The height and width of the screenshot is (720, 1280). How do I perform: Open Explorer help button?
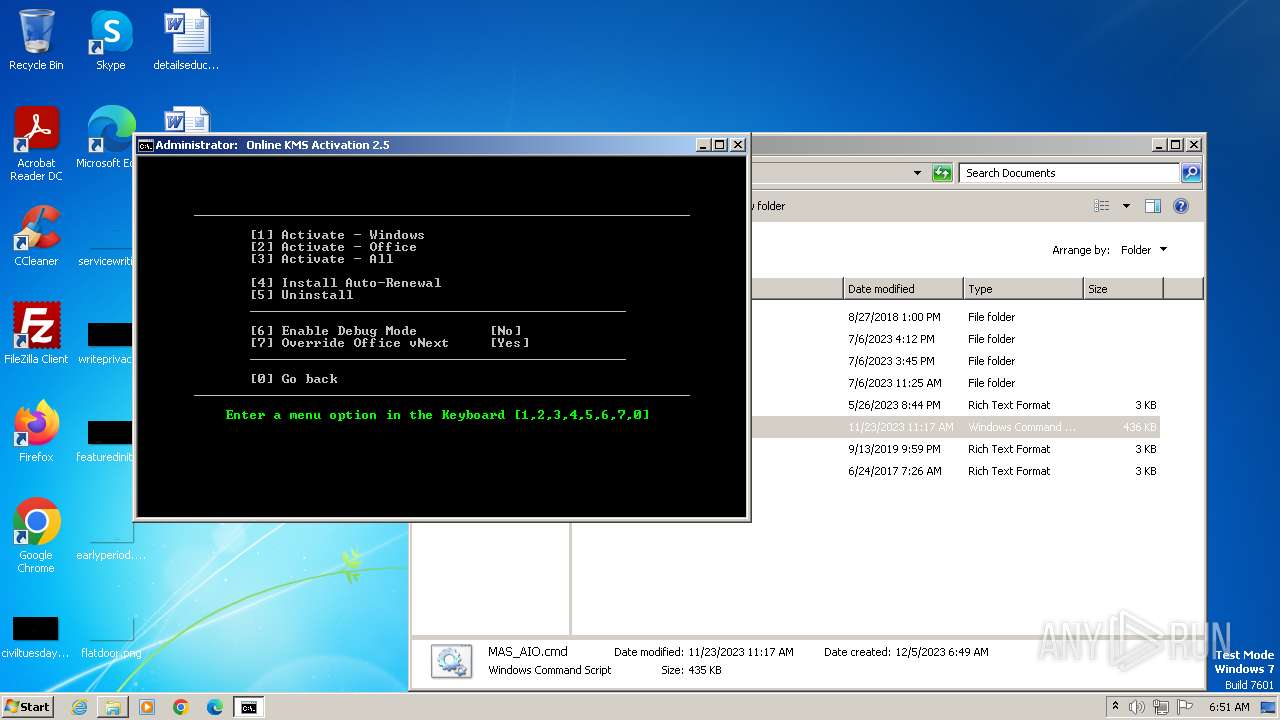click(1180, 206)
